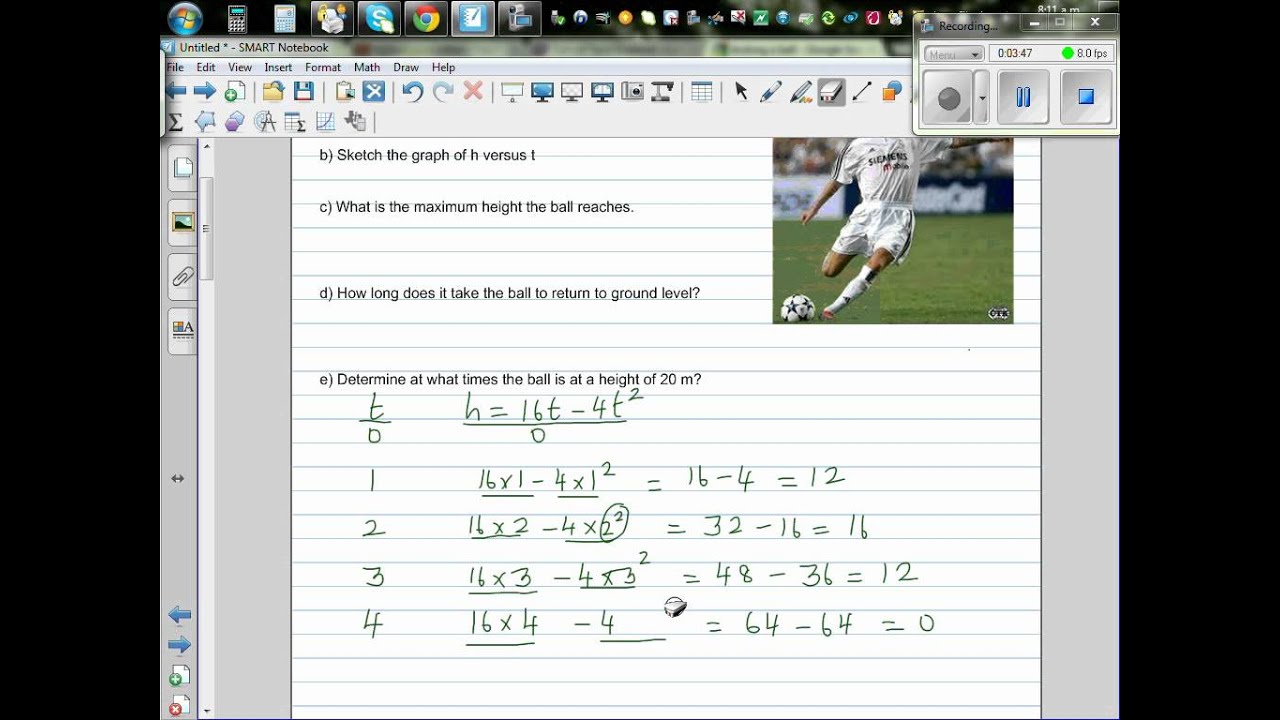
Task: Click the red X delete icon
Action: (x=473, y=92)
